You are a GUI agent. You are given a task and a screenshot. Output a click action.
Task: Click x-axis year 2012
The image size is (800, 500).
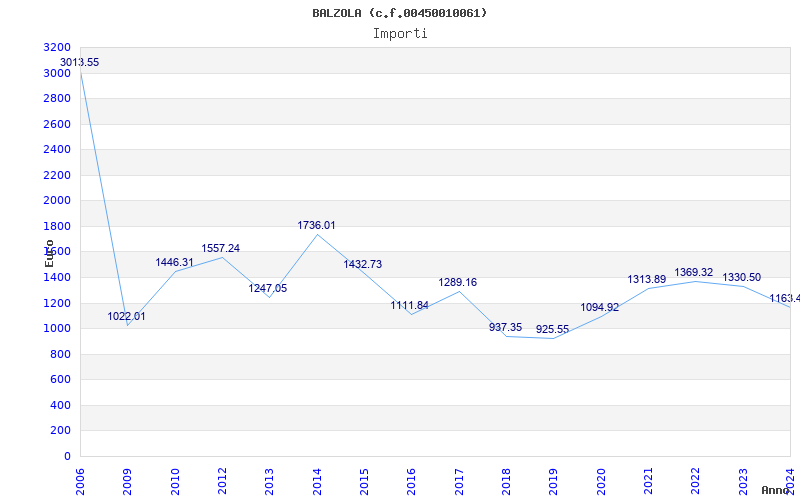pyautogui.click(x=222, y=482)
